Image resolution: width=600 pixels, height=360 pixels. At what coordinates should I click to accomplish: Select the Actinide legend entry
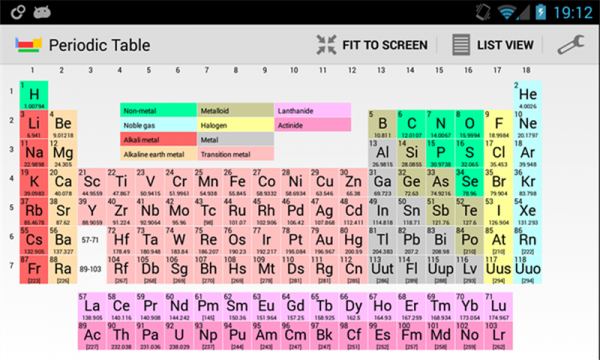coord(313,125)
